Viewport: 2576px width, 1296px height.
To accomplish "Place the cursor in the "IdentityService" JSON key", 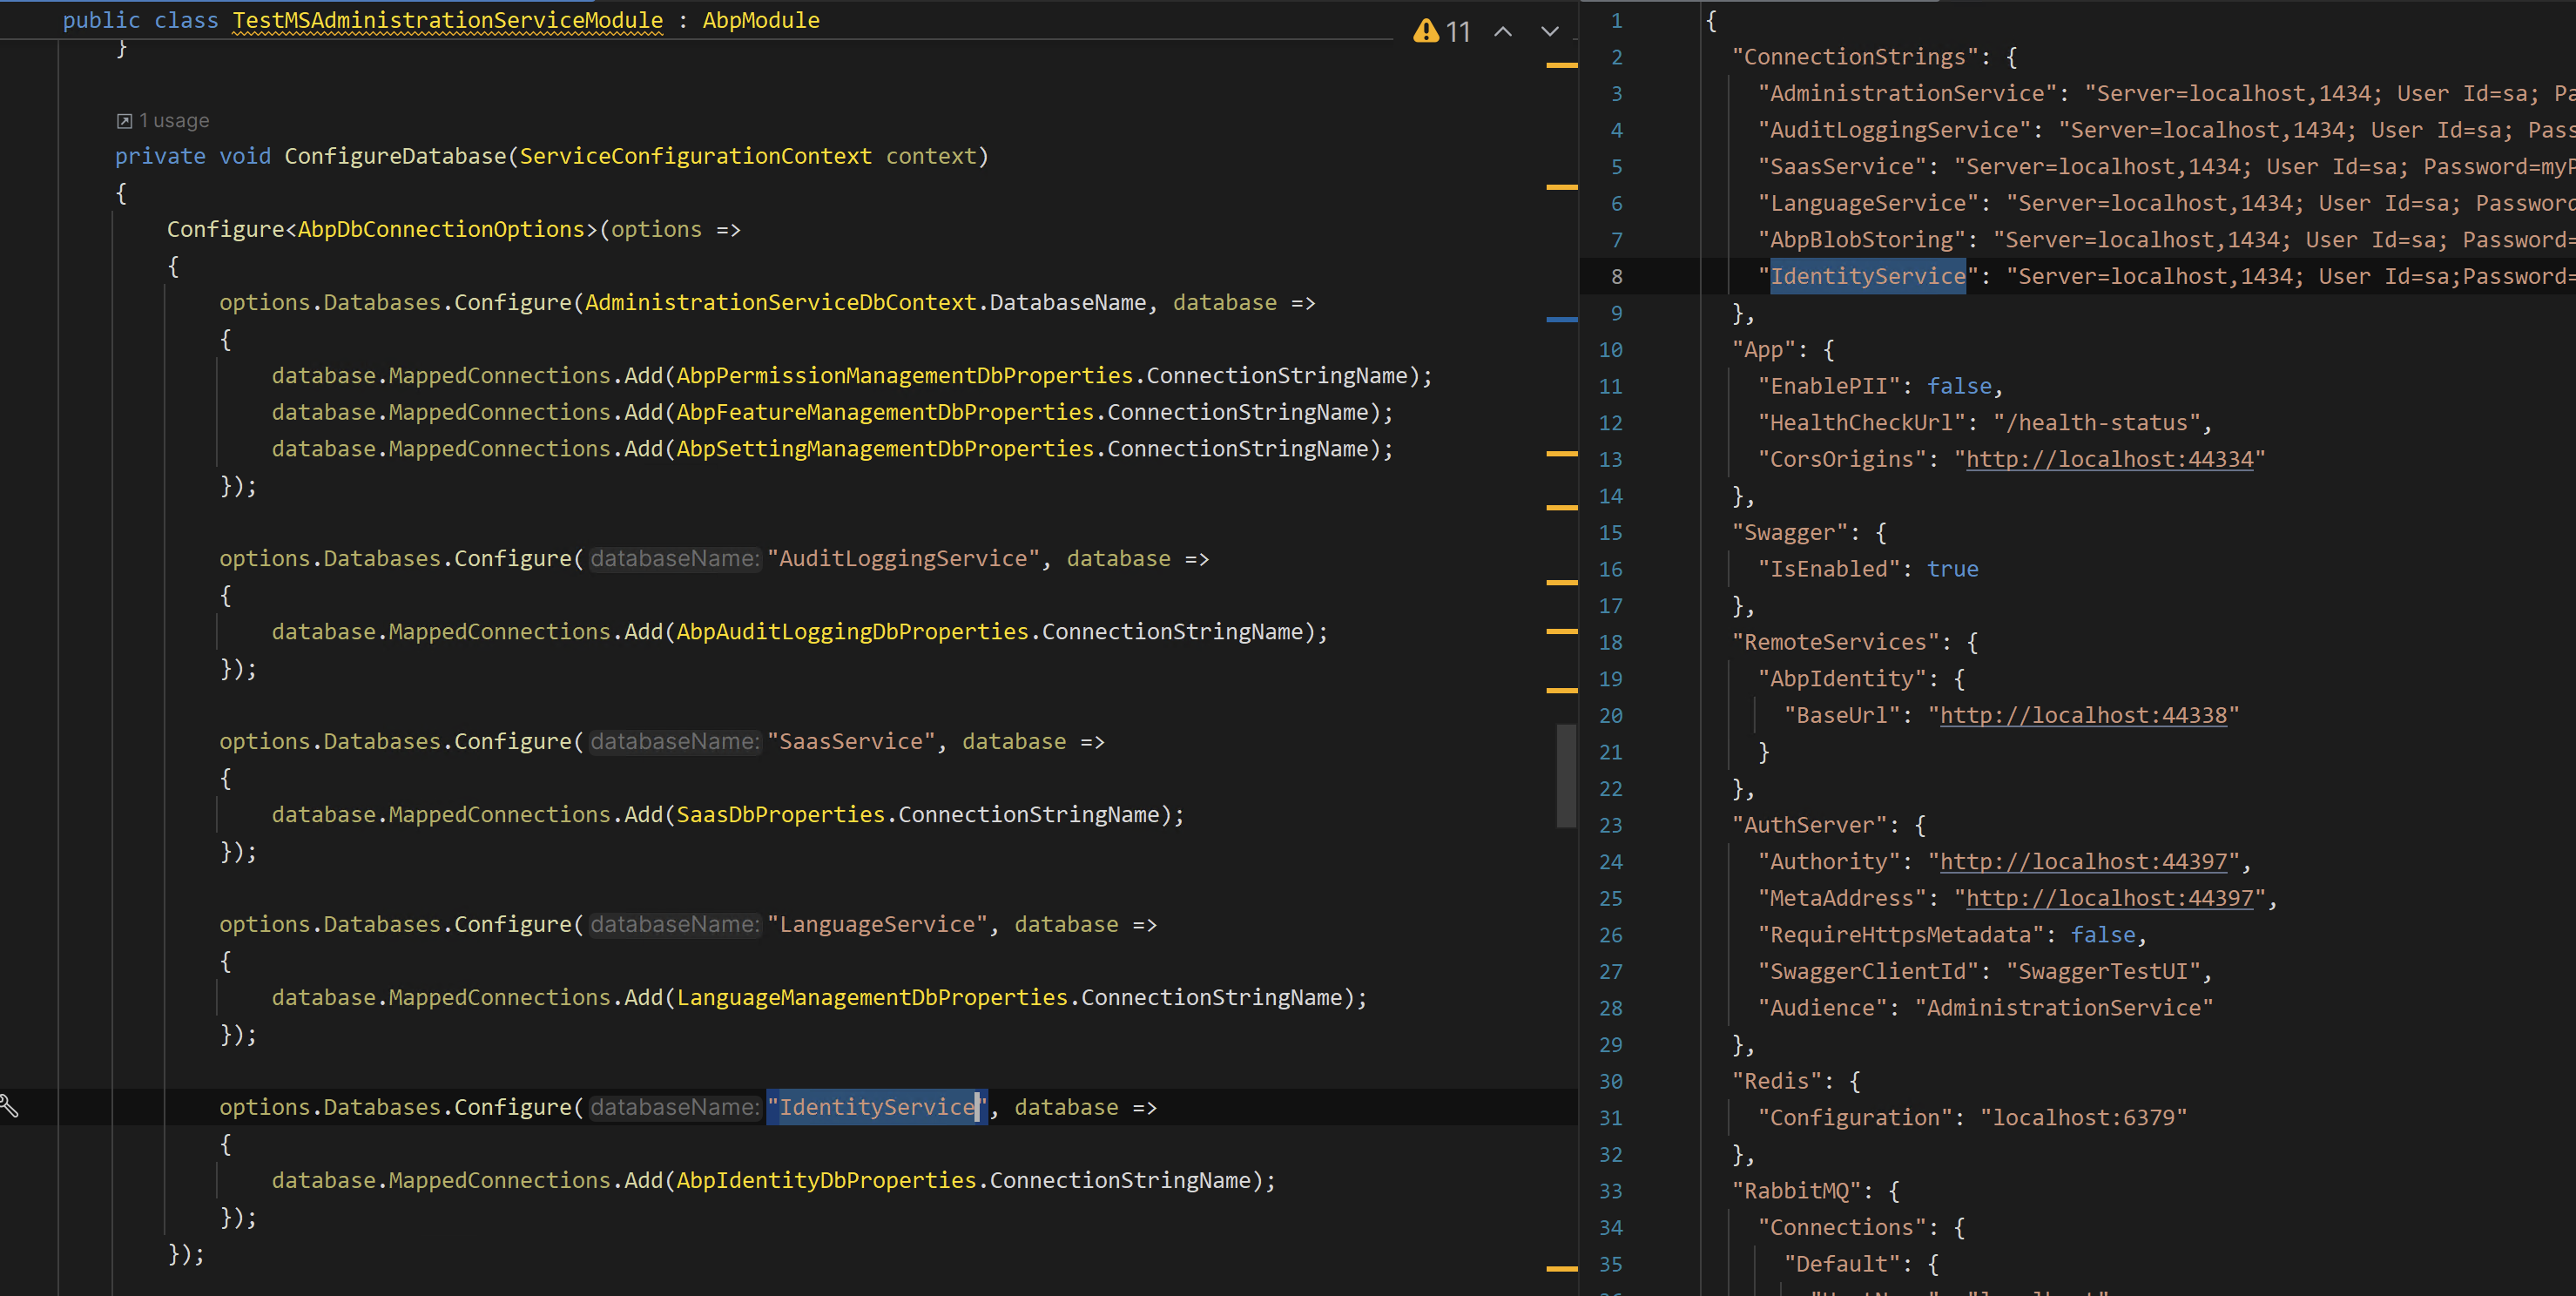I will coord(1867,276).
